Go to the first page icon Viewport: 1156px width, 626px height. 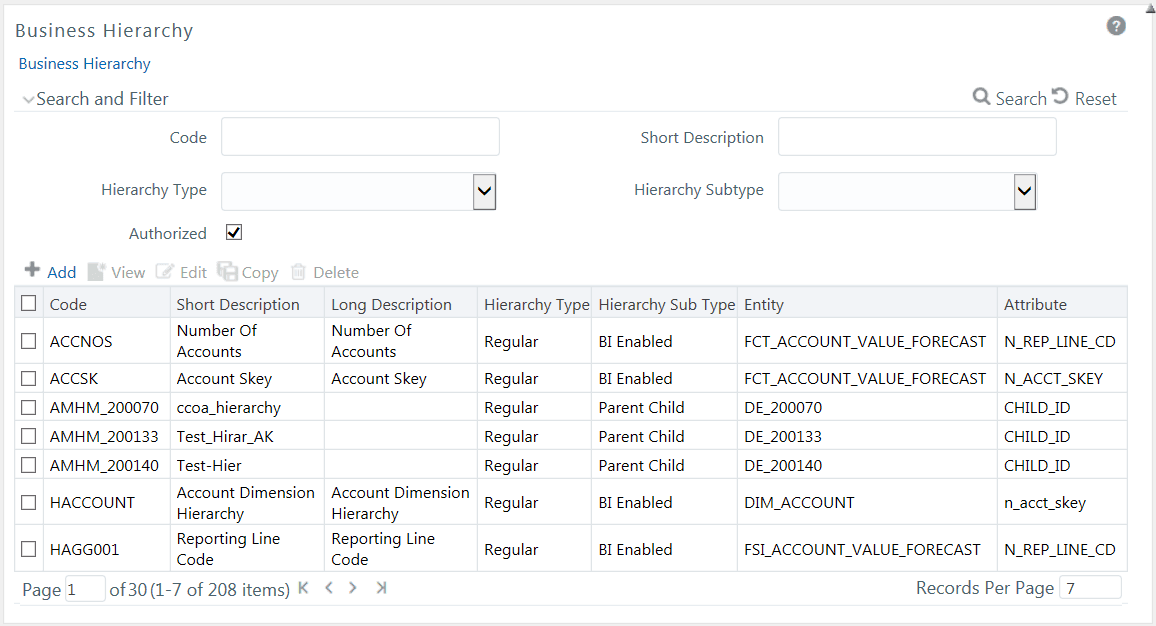304,588
